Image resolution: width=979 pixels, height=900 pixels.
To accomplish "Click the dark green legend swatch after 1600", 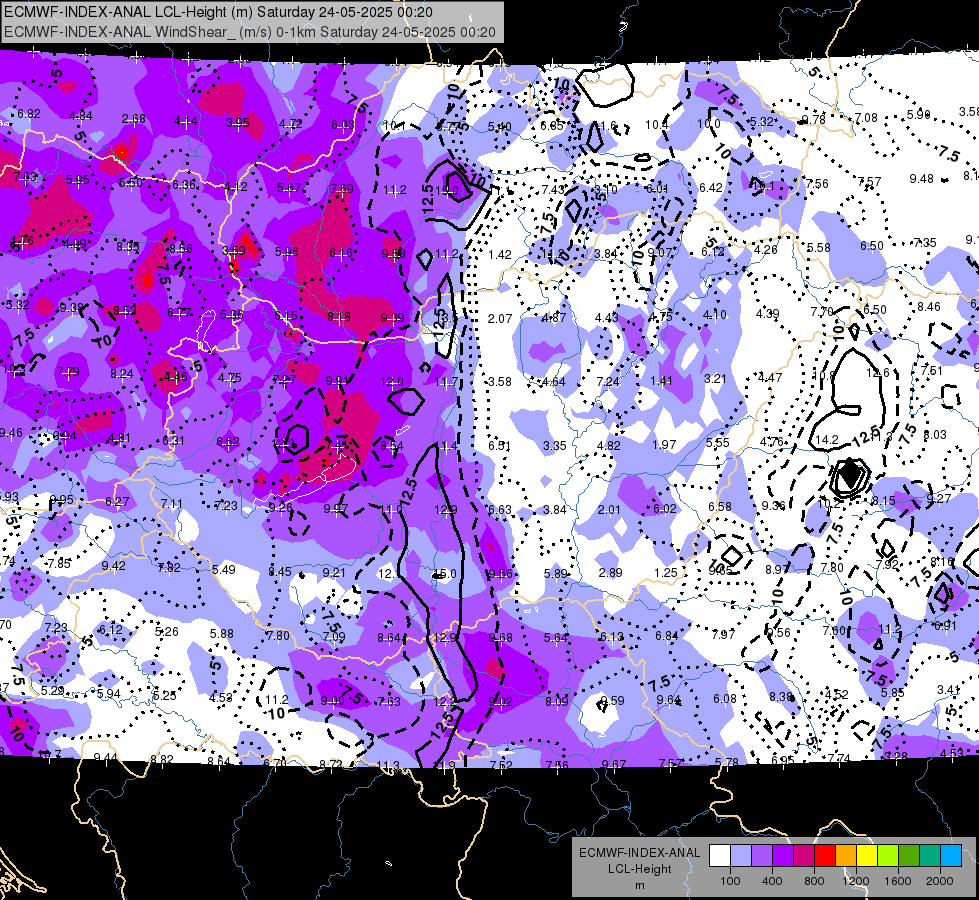I will (x=909, y=856).
